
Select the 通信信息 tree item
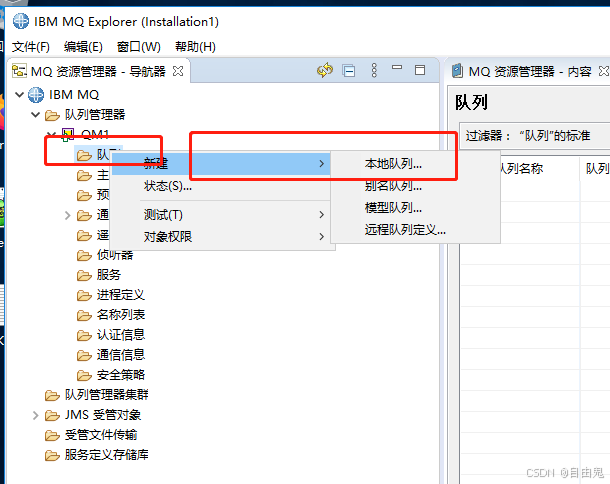(121, 355)
